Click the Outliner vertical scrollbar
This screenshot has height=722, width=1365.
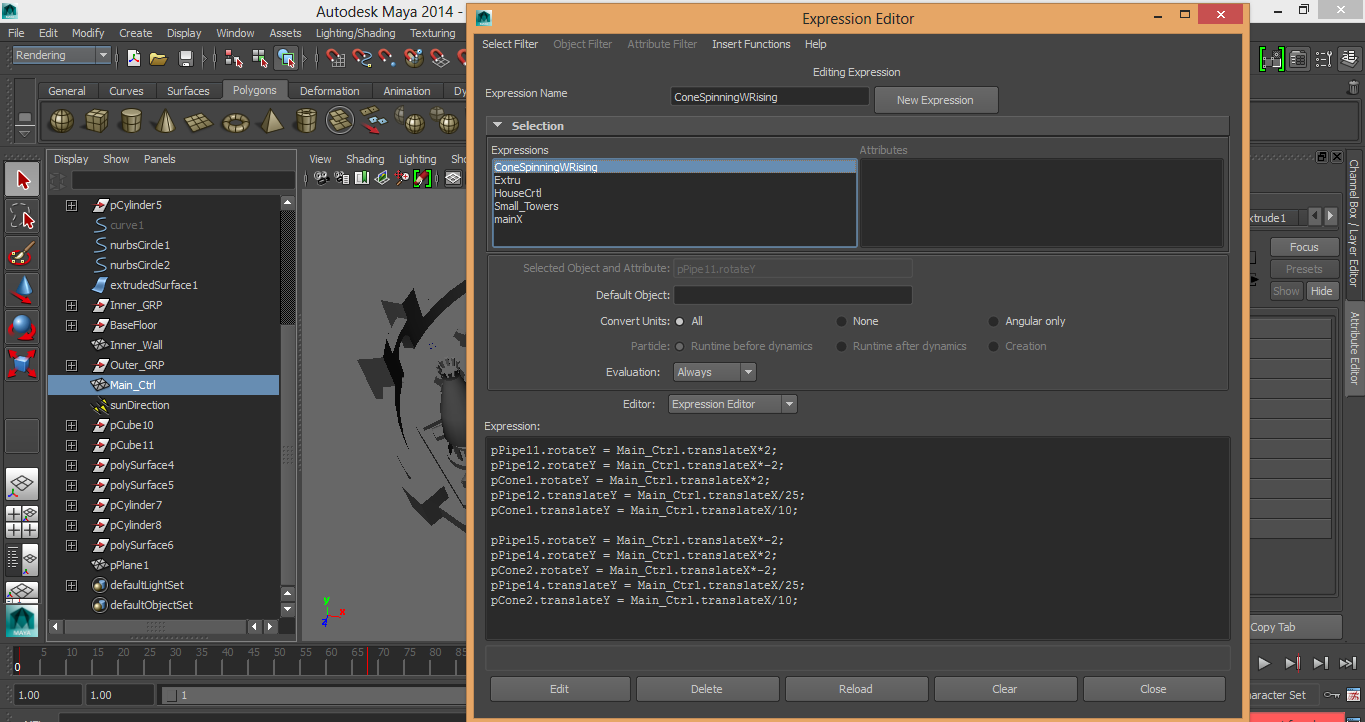click(288, 405)
